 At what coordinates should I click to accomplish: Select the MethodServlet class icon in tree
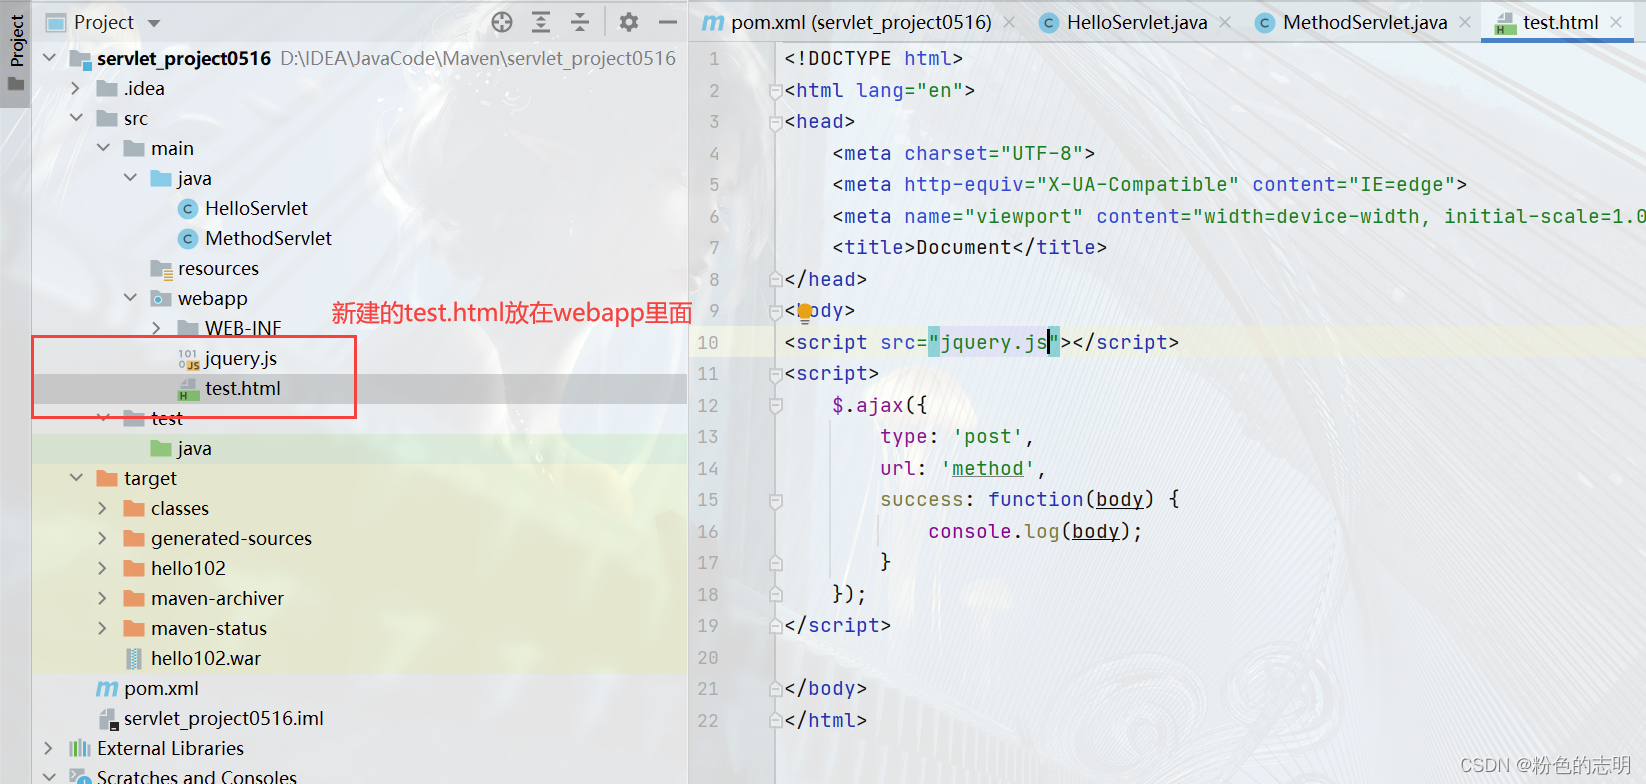[187, 238]
